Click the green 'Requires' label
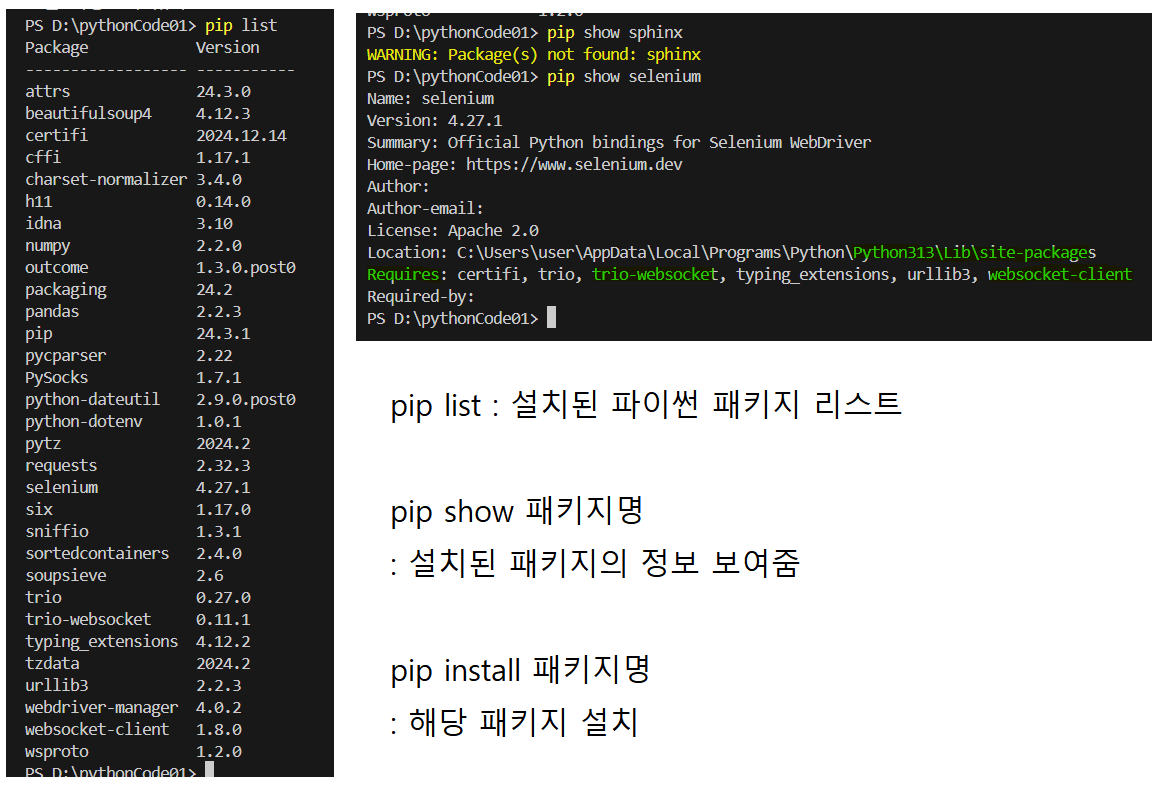This screenshot has height=785, width=1163. click(403, 275)
